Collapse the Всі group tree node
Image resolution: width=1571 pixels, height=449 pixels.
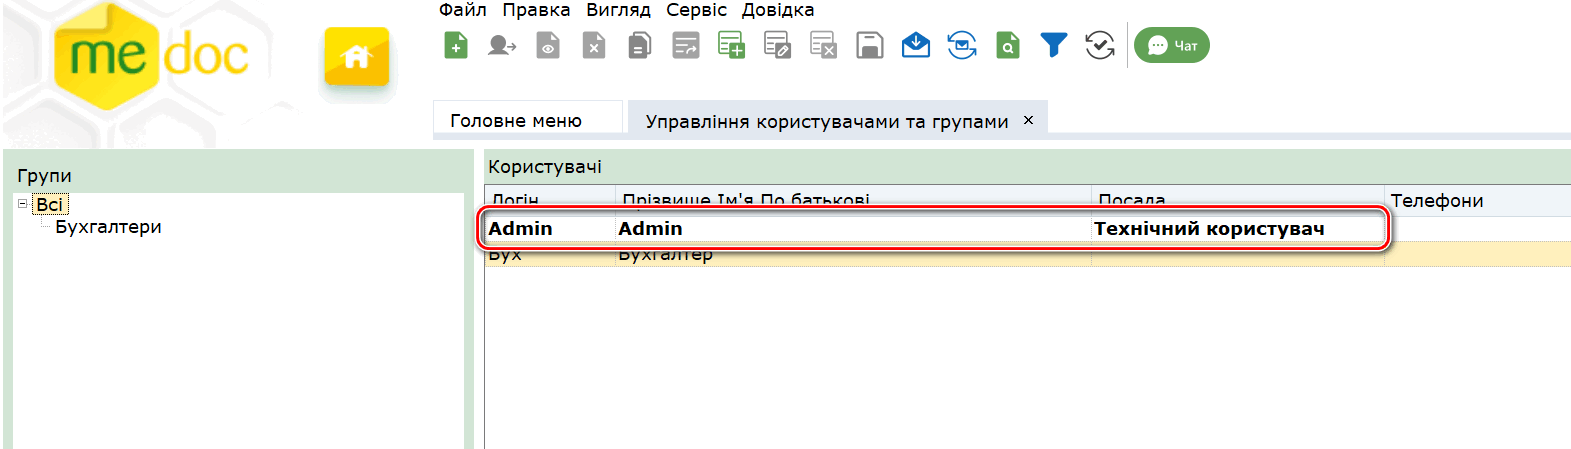23,203
